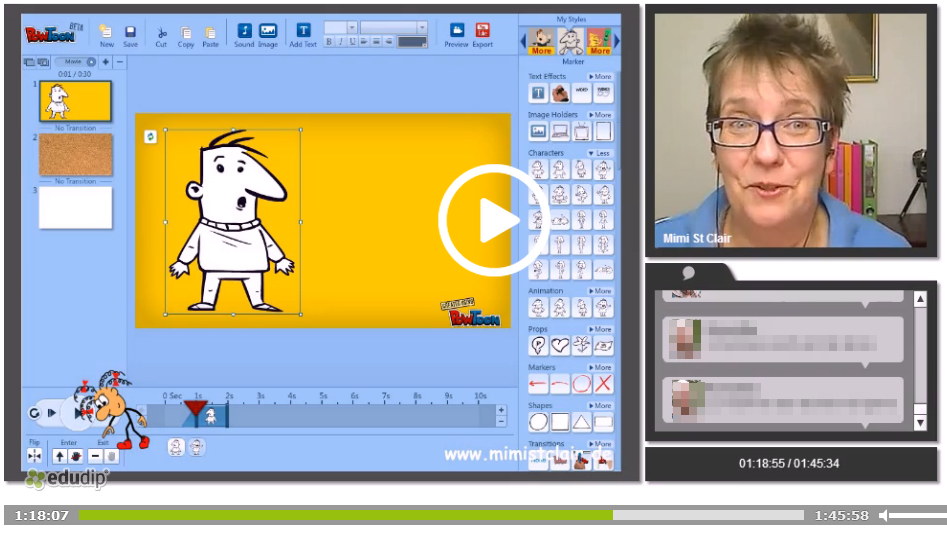Select slide 2 cork board thumbnail
The image size is (947, 549).
[x=75, y=155]
